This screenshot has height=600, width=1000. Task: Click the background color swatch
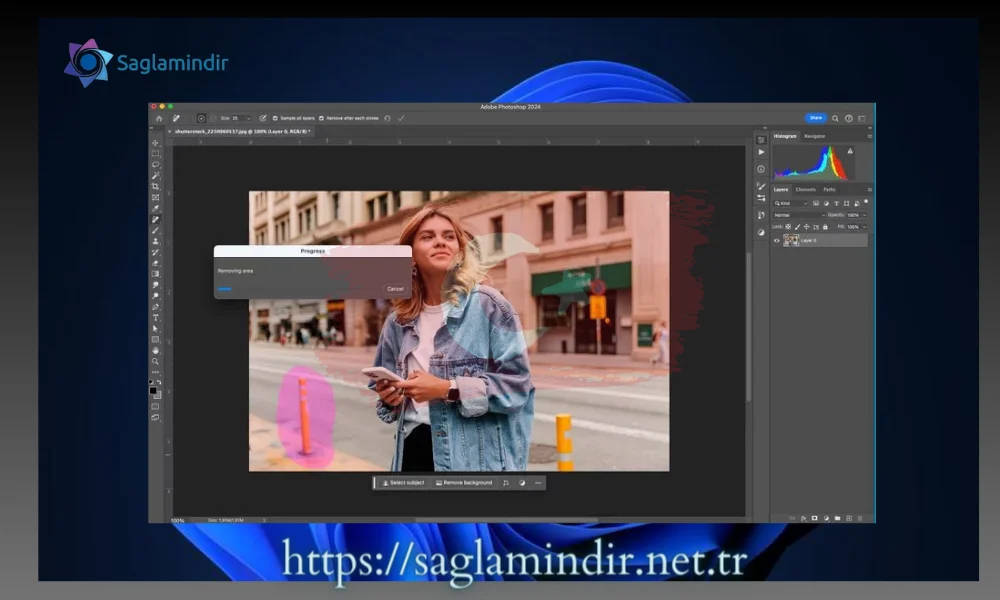click(x=158, y=395)
